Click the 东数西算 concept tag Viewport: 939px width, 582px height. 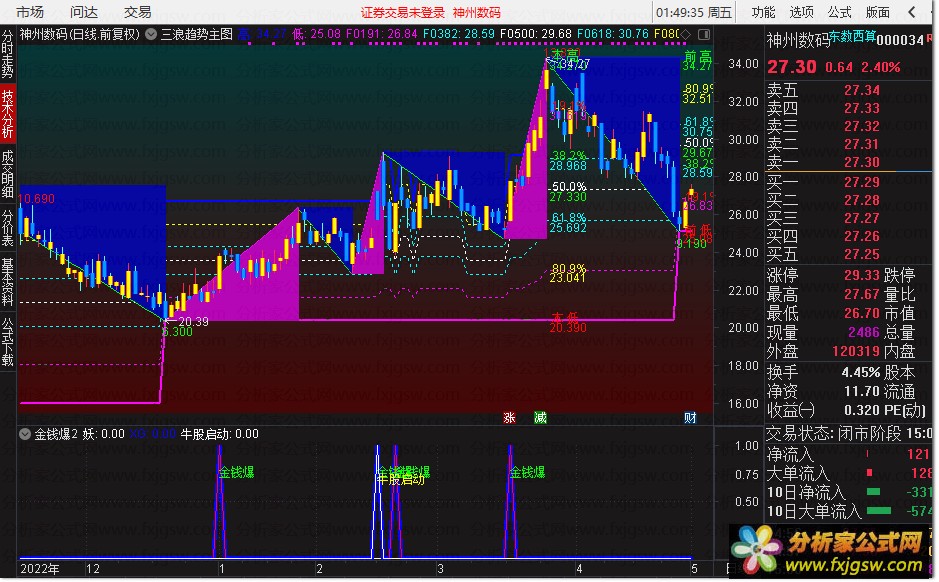[x=853, y=37]
